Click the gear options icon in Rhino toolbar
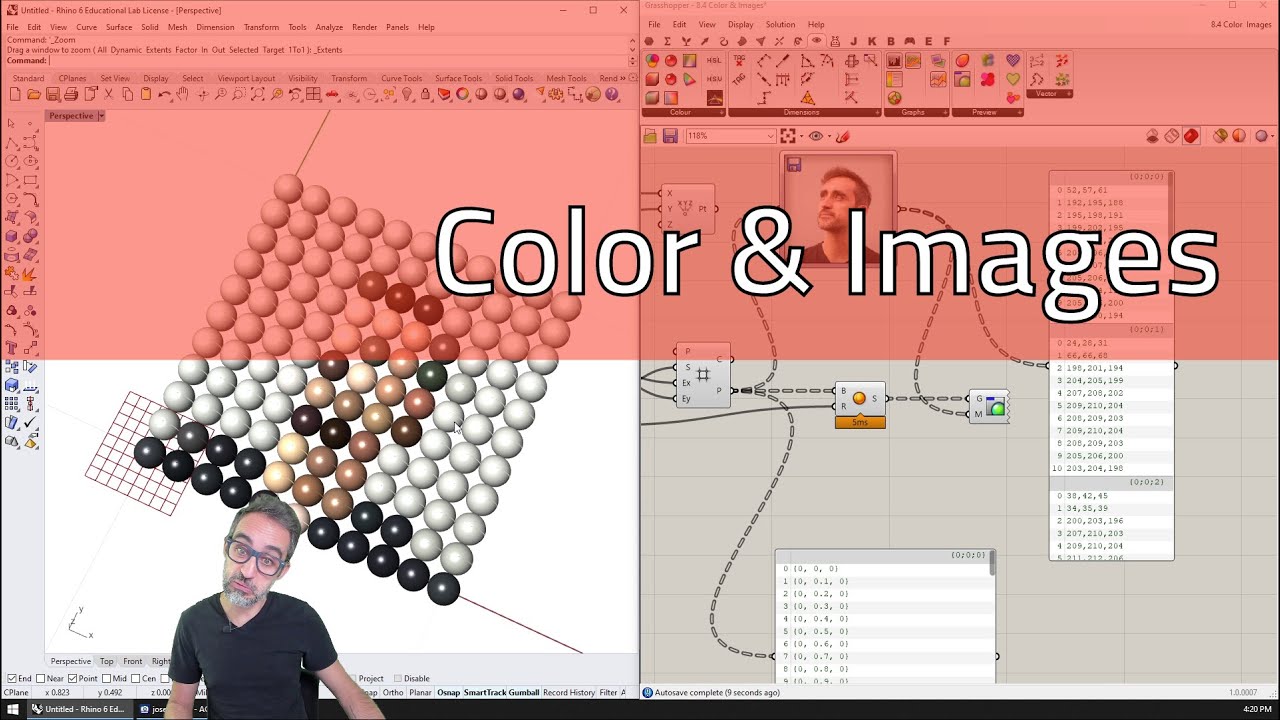1280x720 pixels. coord(555,94)
